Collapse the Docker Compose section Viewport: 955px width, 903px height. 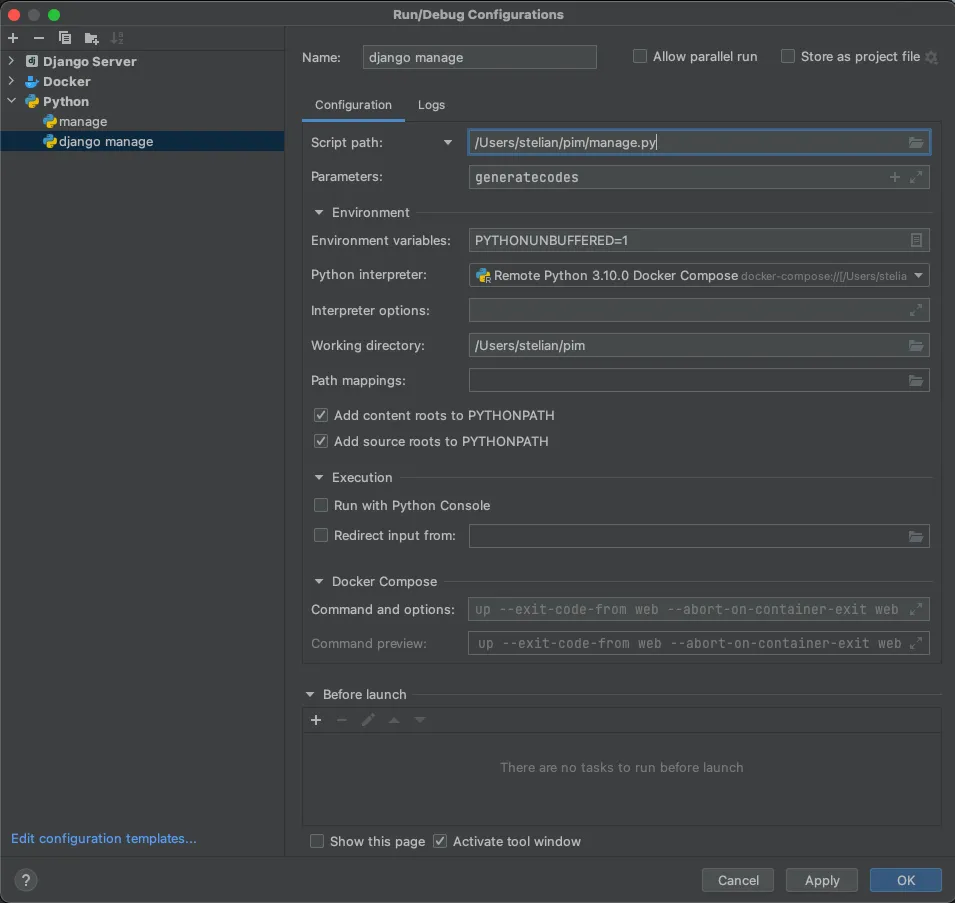(319, 582)
